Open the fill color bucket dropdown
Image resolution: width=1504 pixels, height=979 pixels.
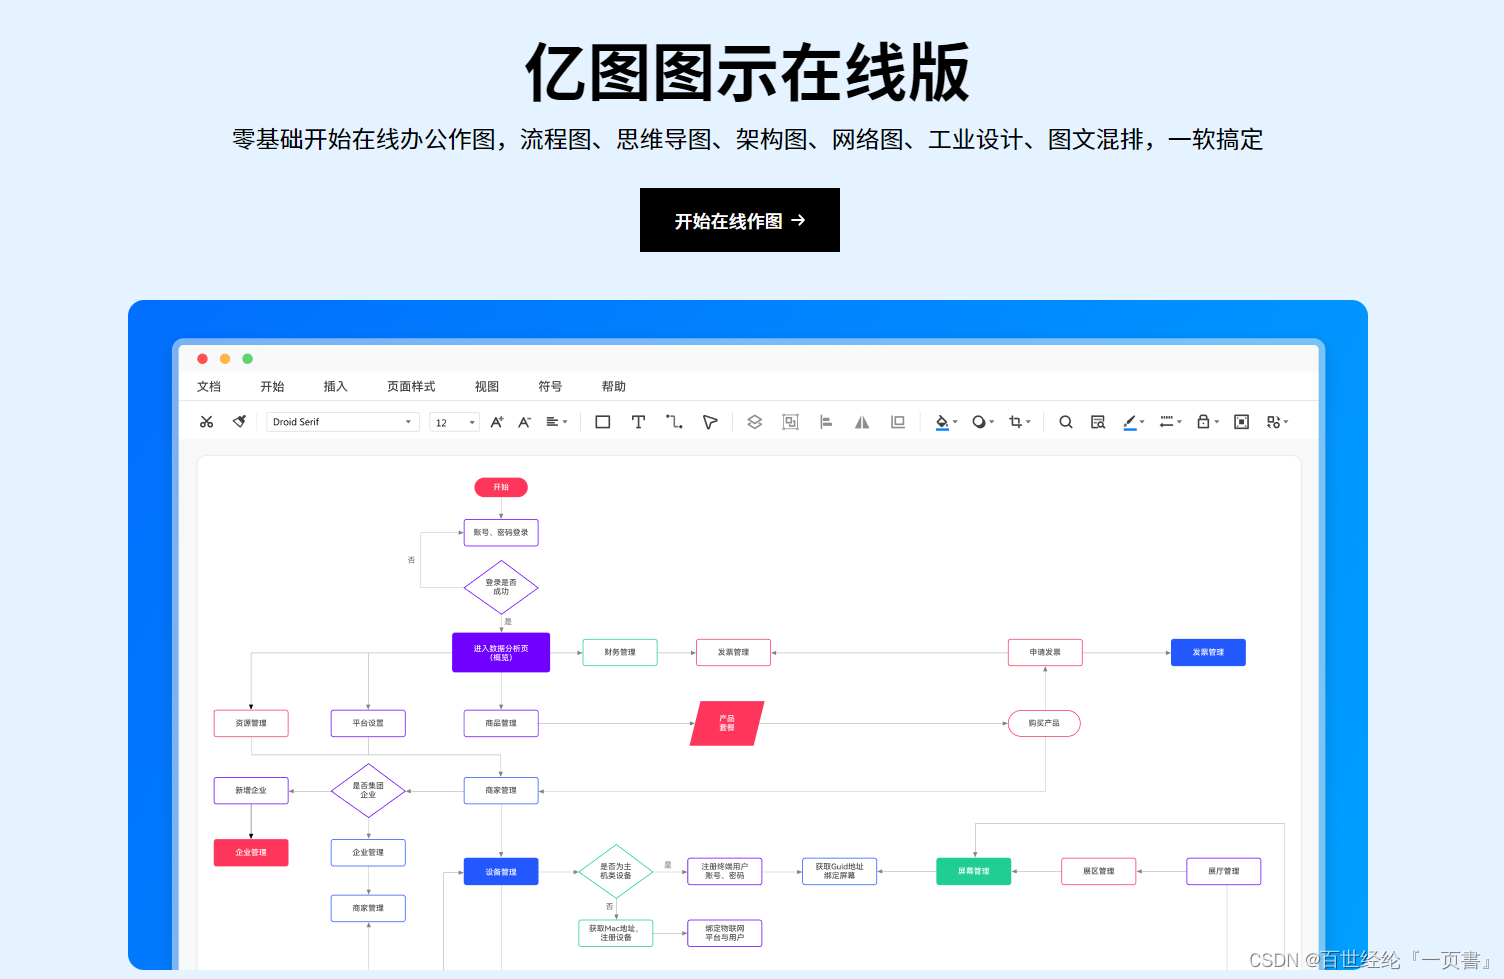(x=946, y=422)
